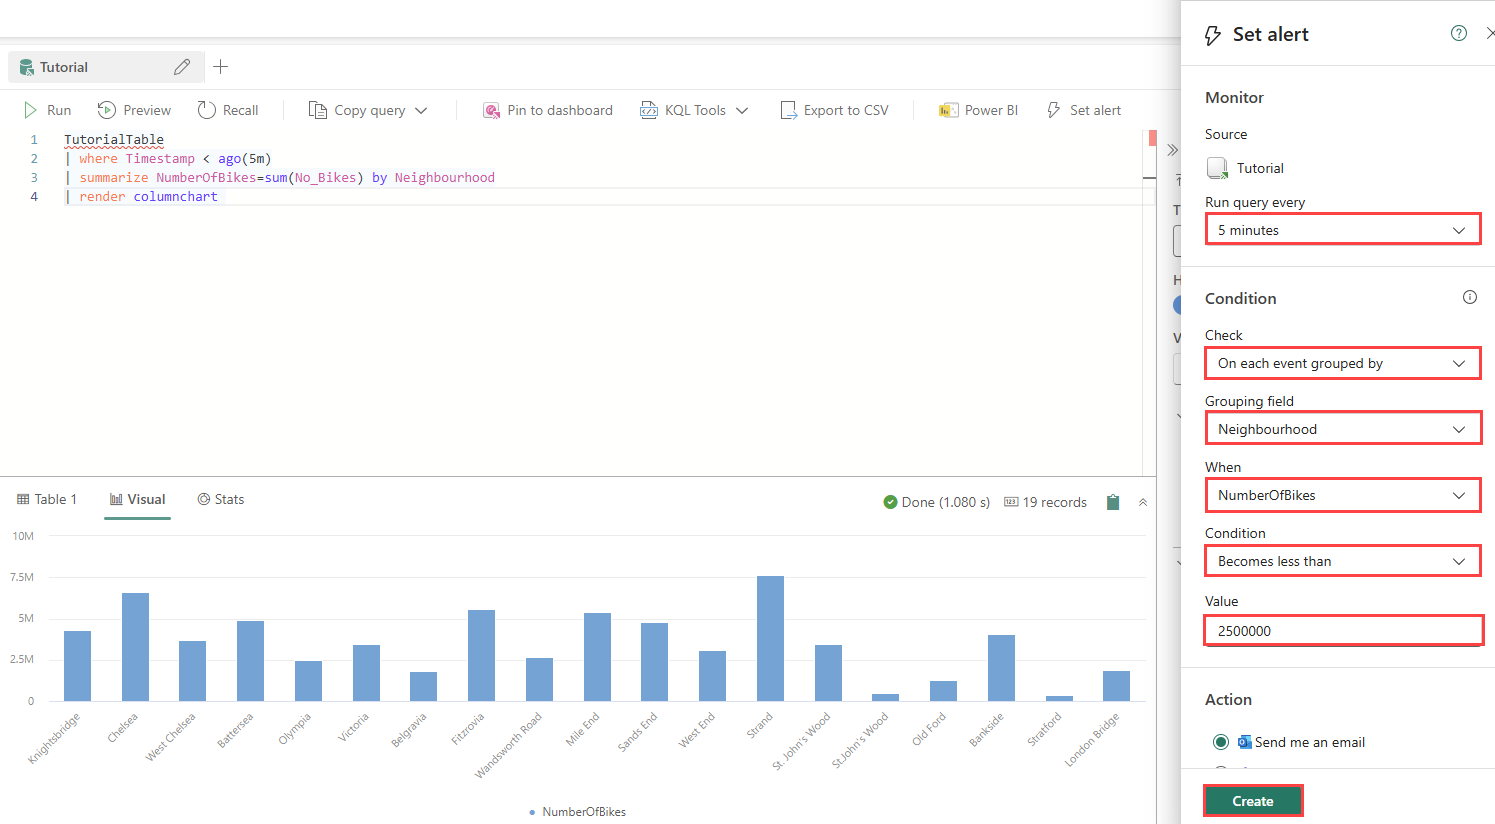The image size is (1495, 824).
Task: Switch to the Stats tab
Action: coord(220,499)
